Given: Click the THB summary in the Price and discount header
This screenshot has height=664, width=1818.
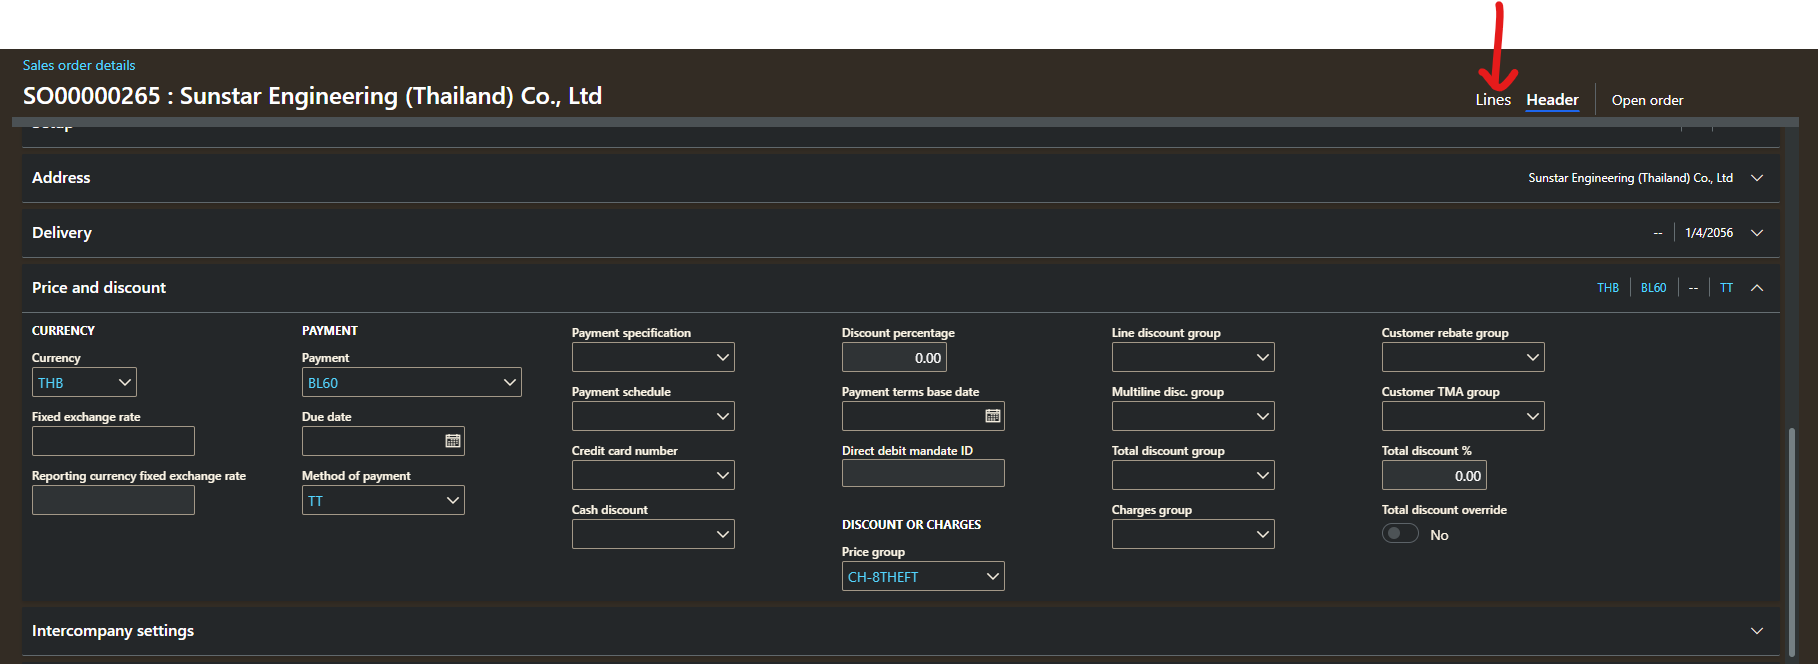Looking at the screenshot, I should click(x=1608, y=288).
